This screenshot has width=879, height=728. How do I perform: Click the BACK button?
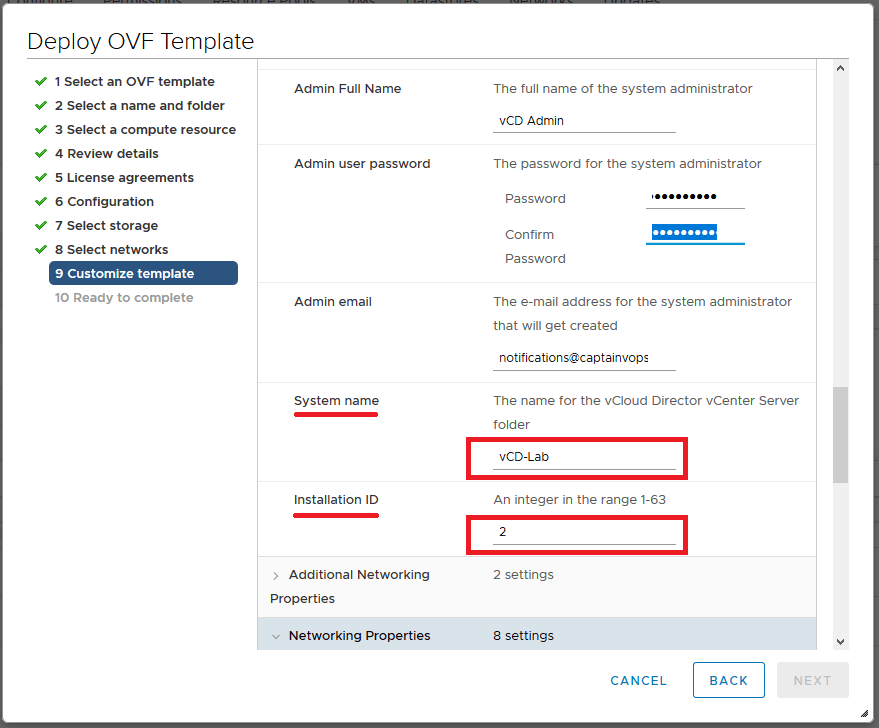click(x=728, y=680)
